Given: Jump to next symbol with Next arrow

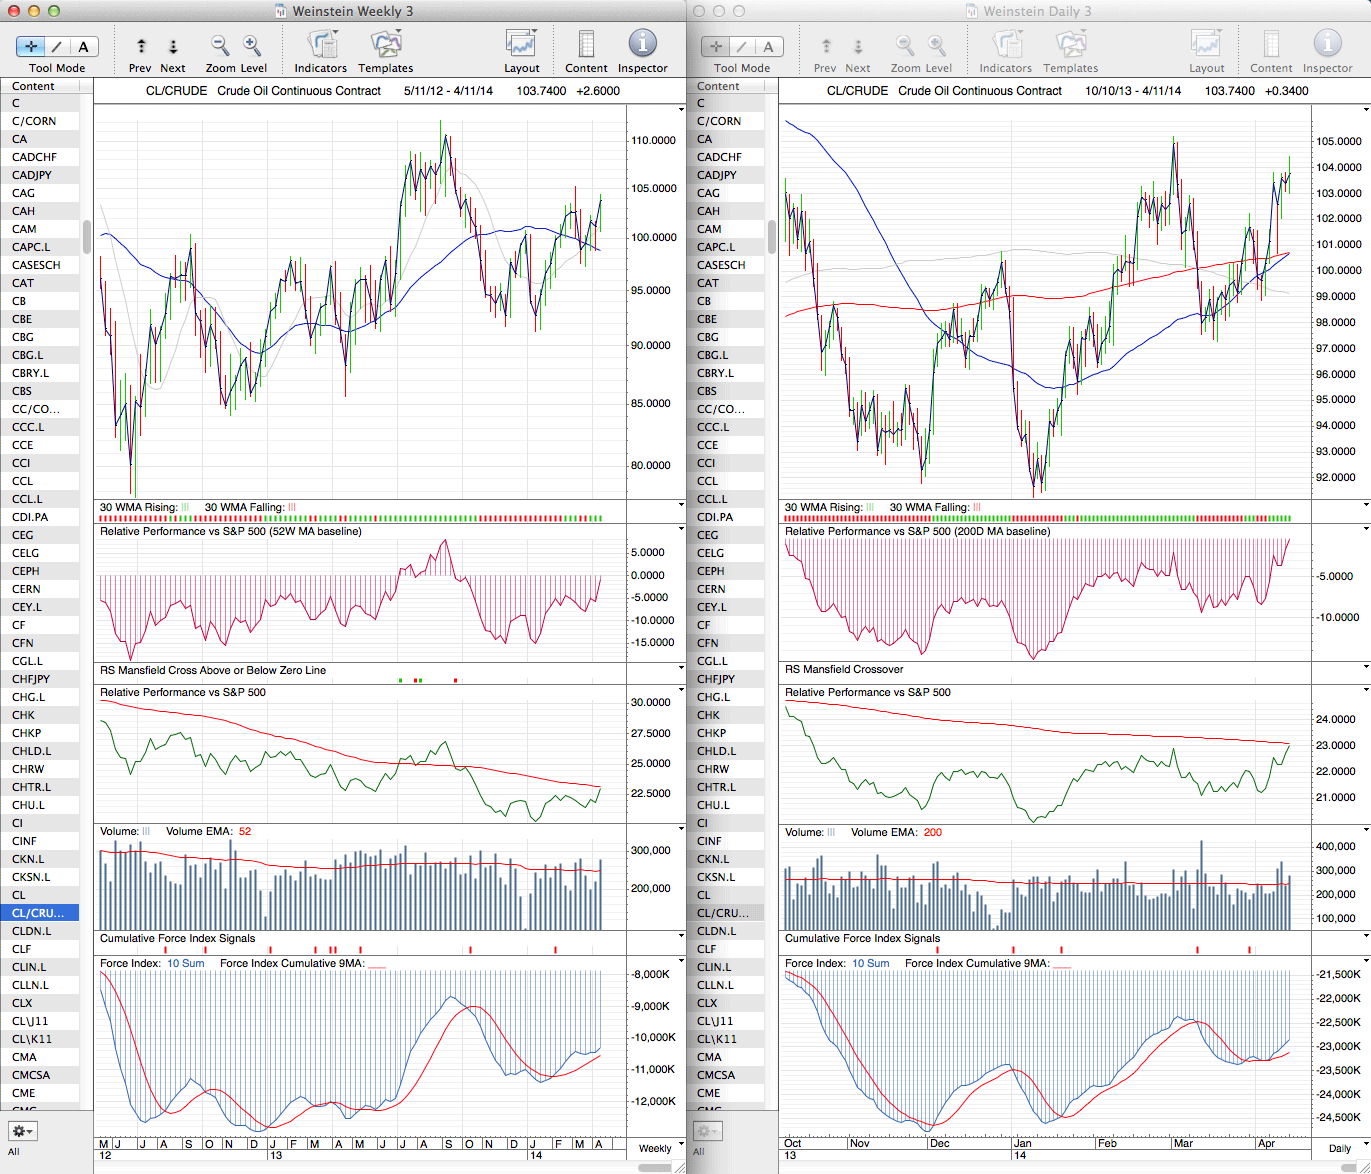Looking at the screenshot, I should [173, 46].
